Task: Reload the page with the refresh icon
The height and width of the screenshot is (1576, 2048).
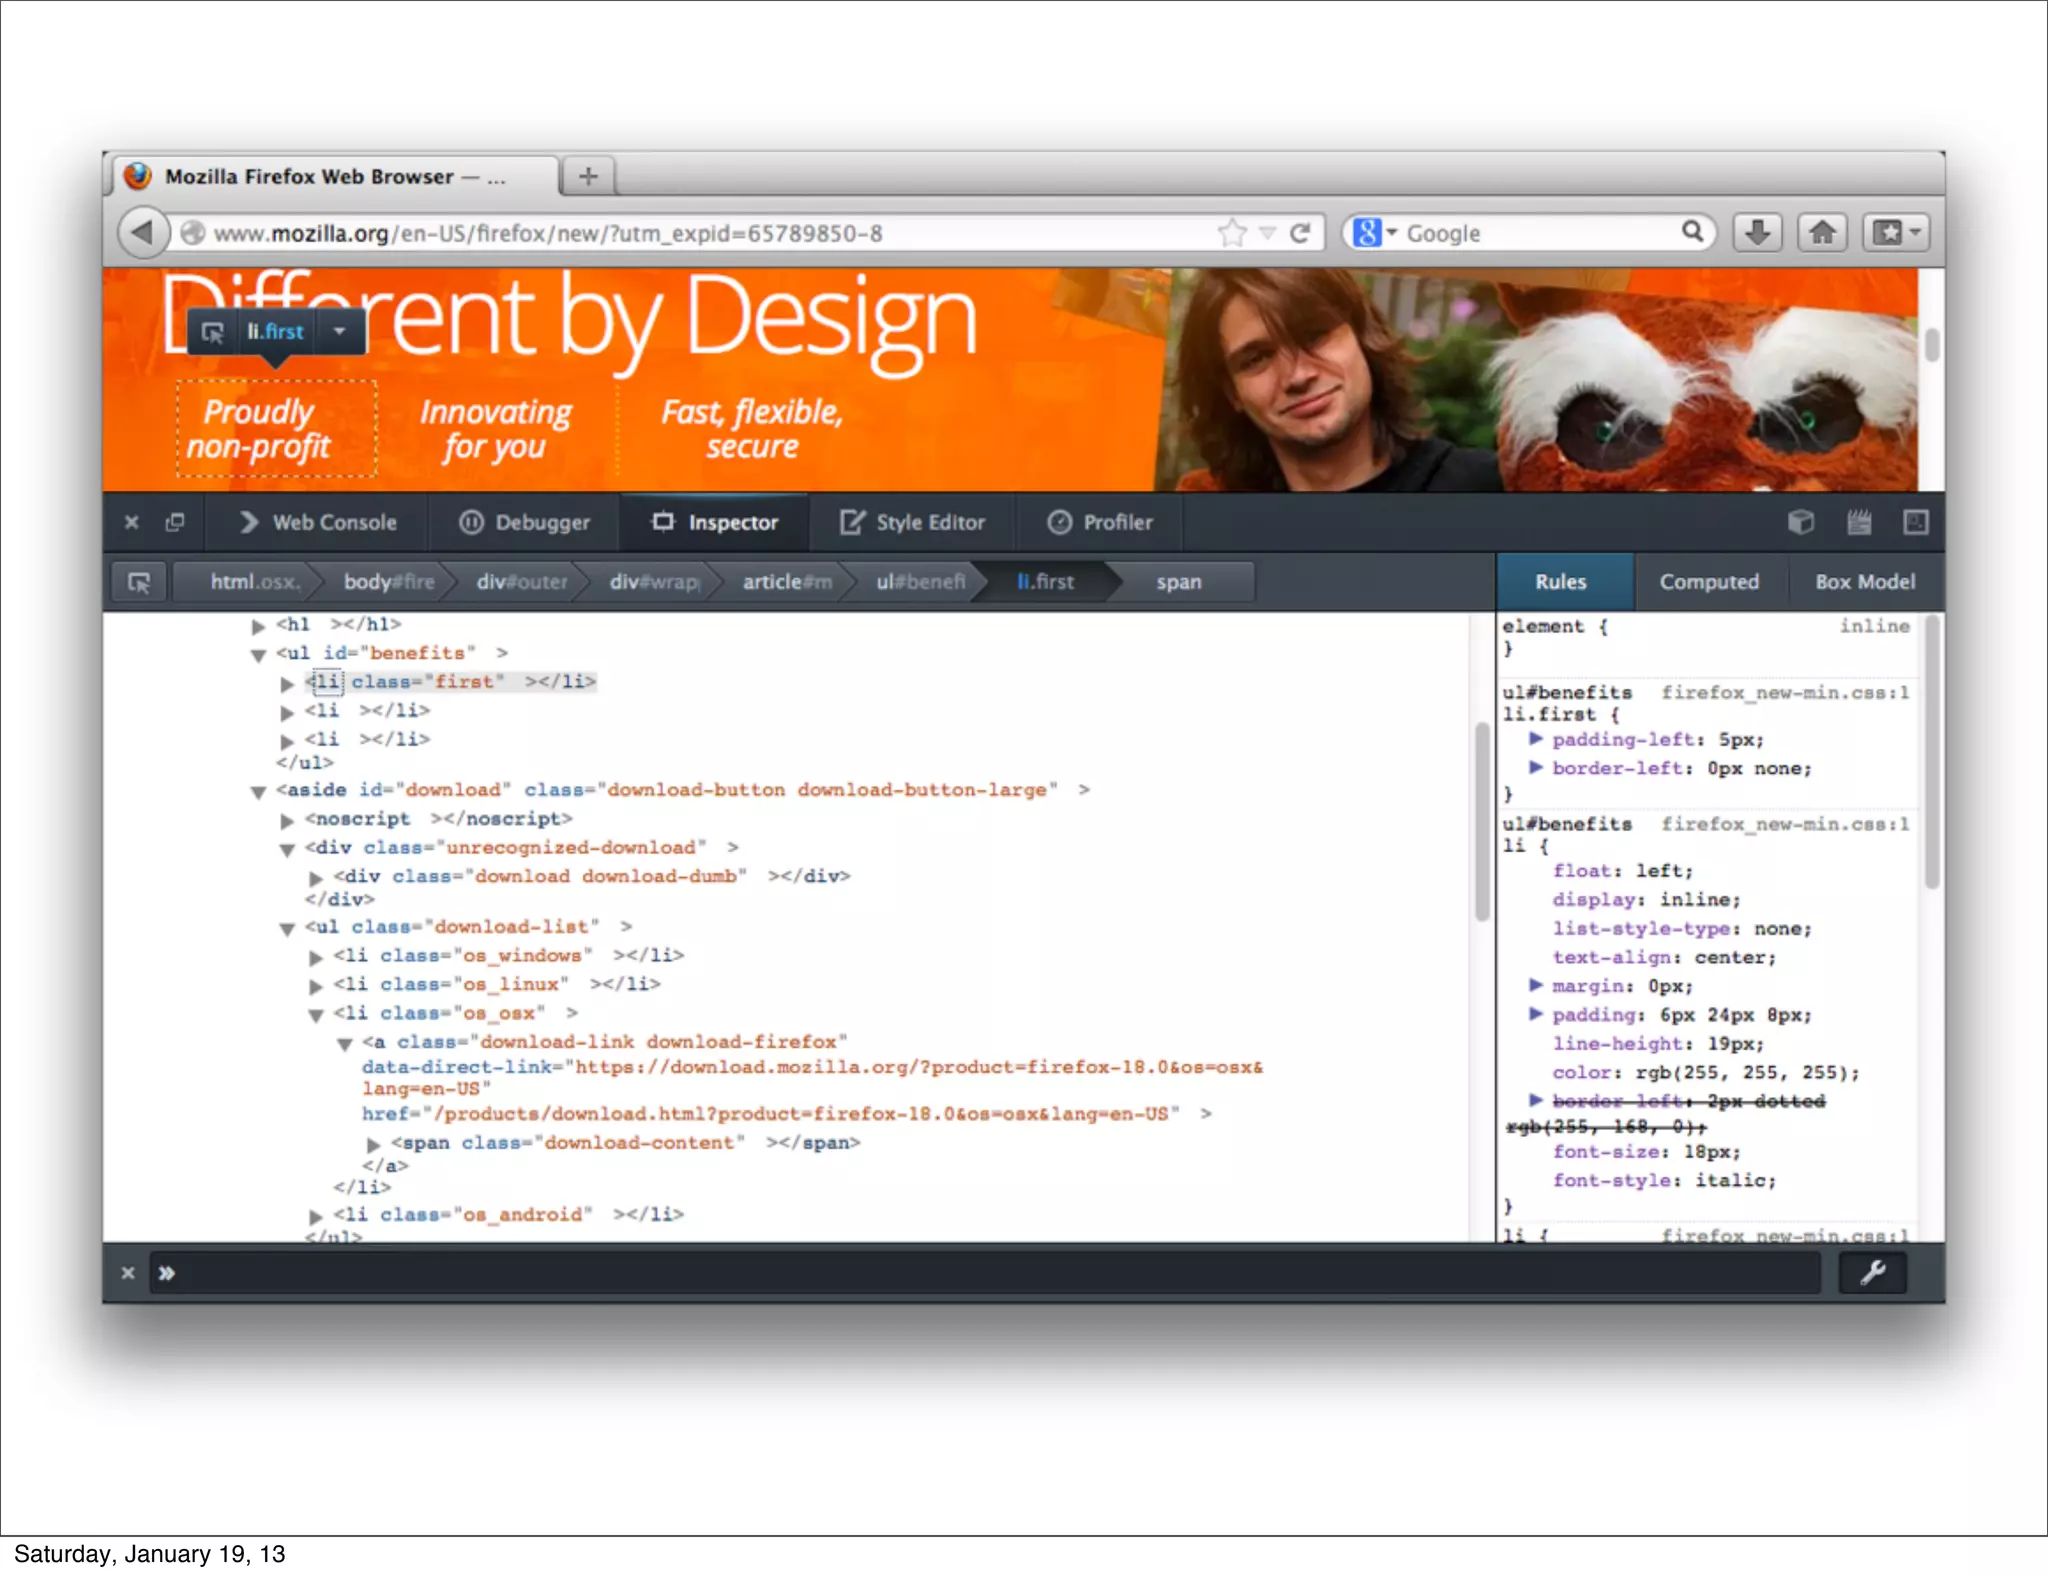Action: pyautogui.click(x=1299, y=233)
